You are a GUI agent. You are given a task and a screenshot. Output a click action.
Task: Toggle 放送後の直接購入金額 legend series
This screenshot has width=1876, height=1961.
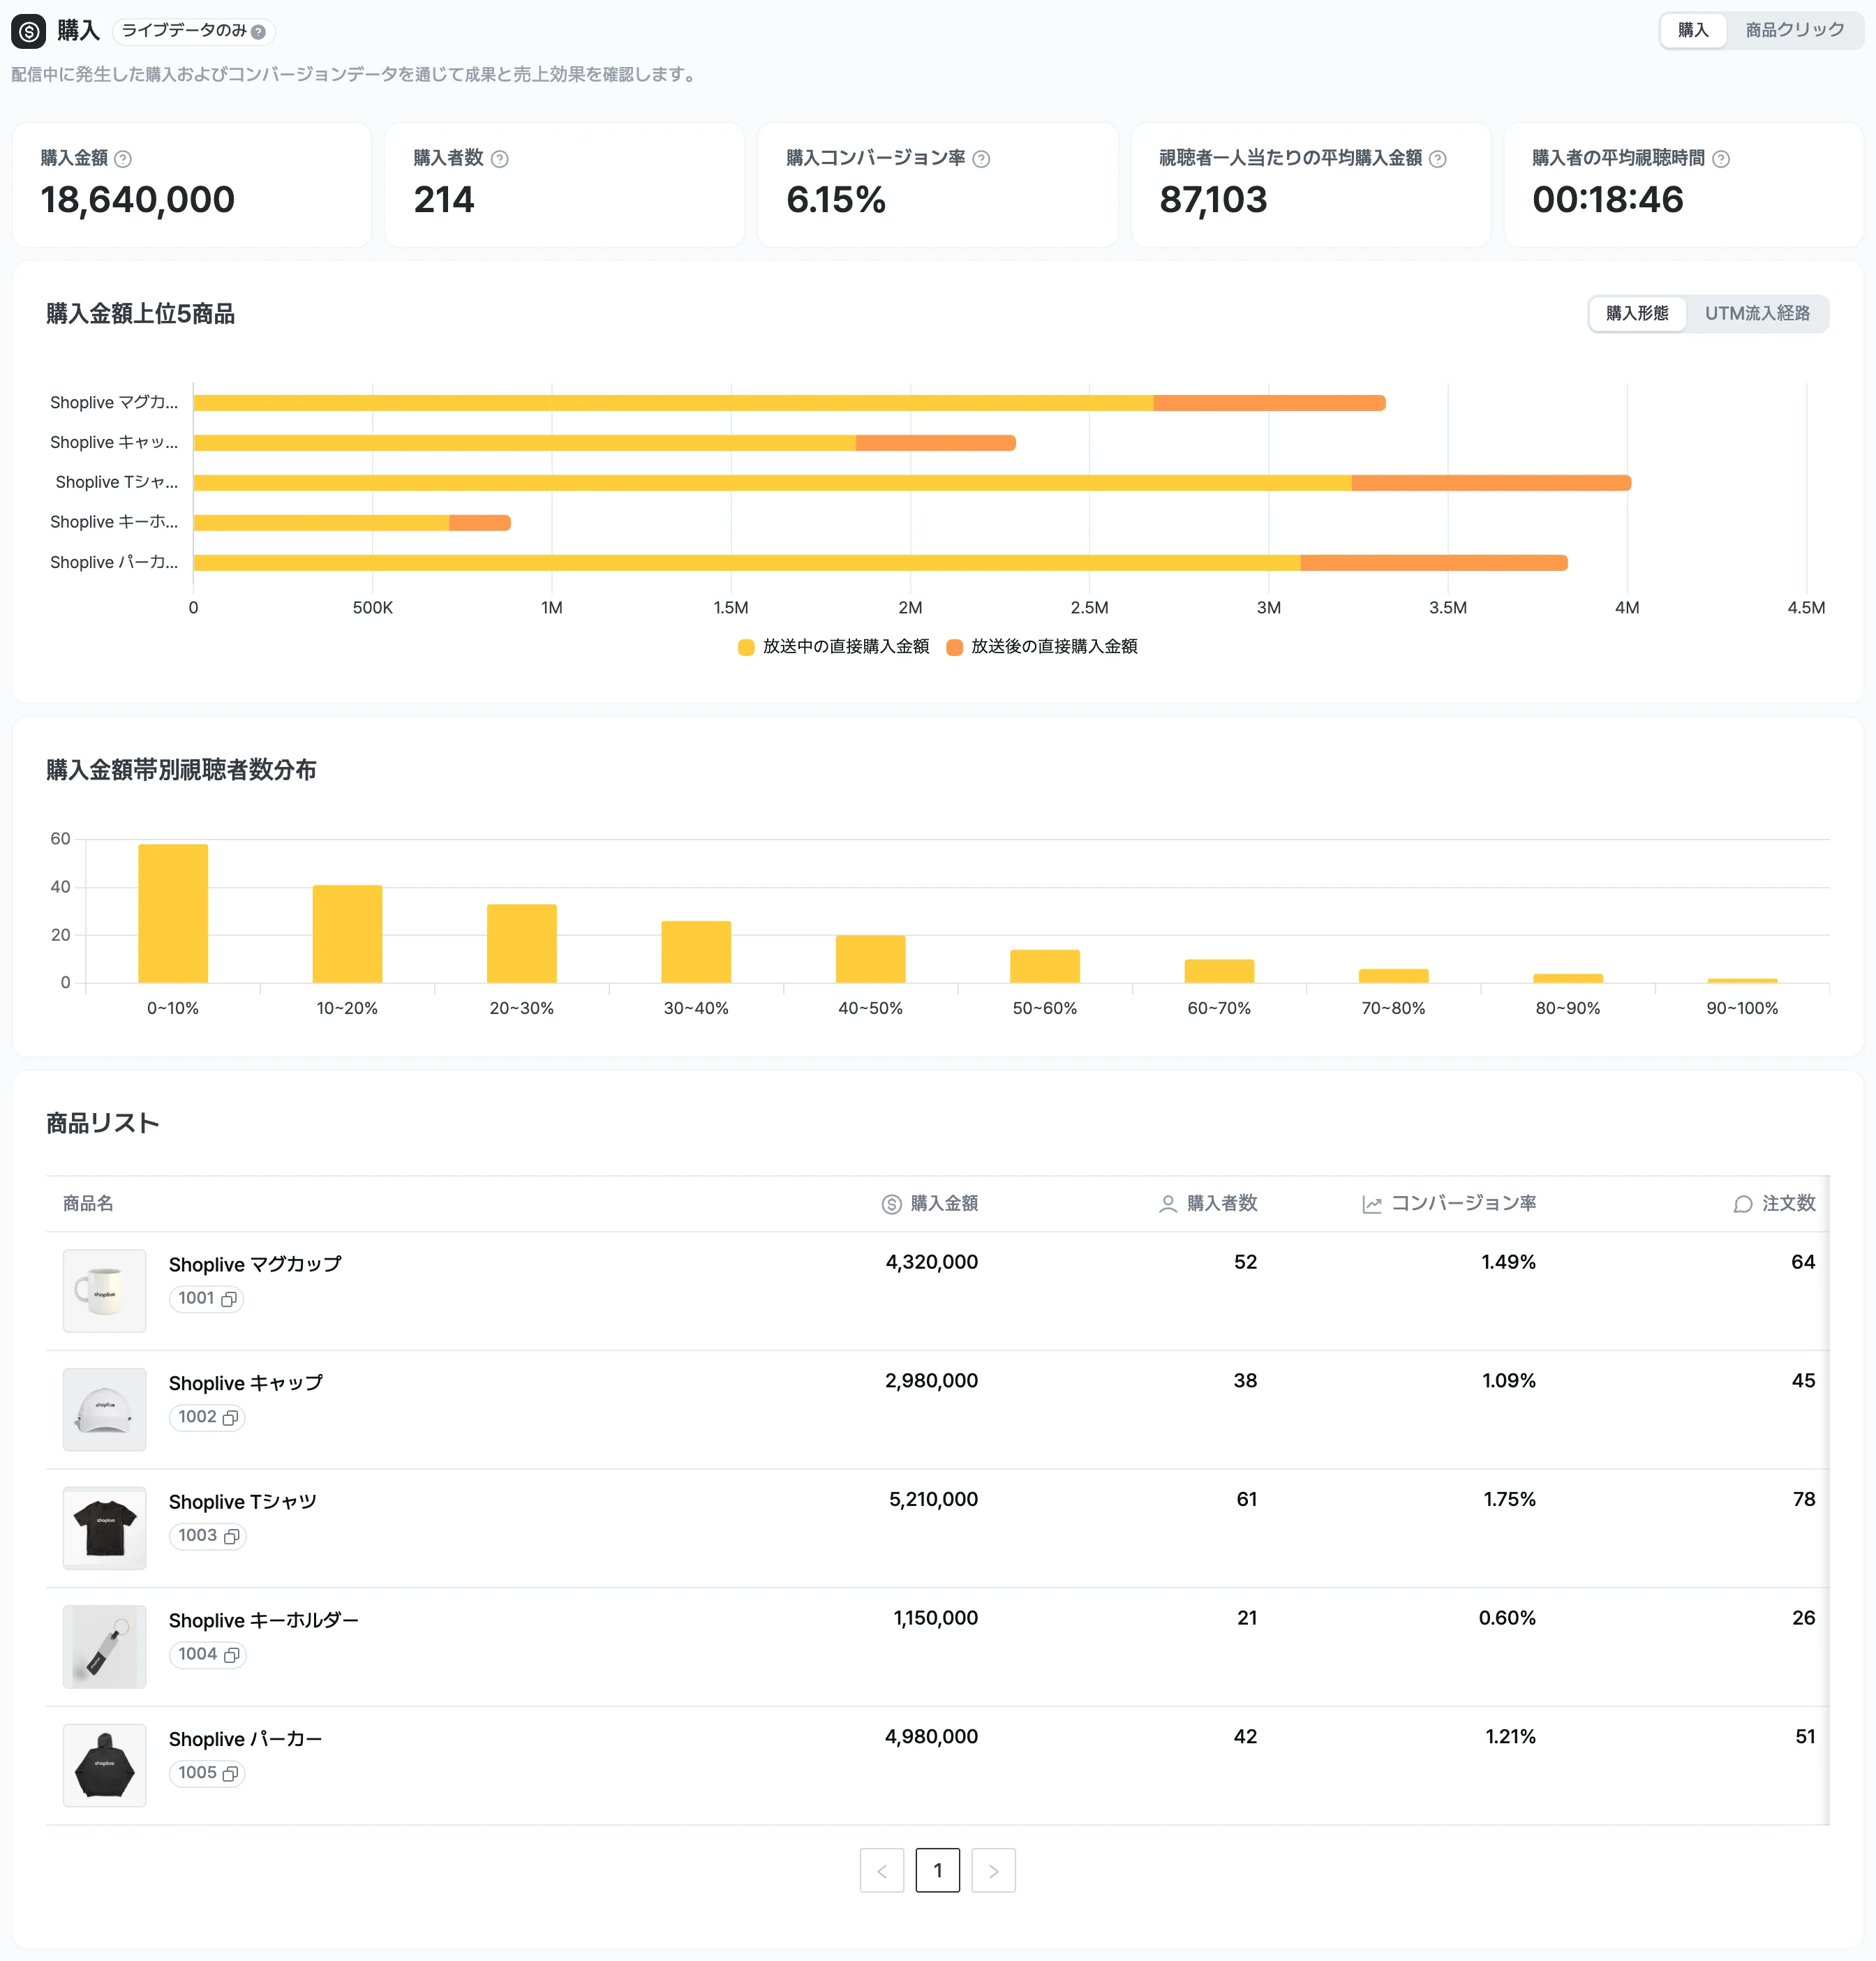pyautogui.click(x=1042, y=647)
